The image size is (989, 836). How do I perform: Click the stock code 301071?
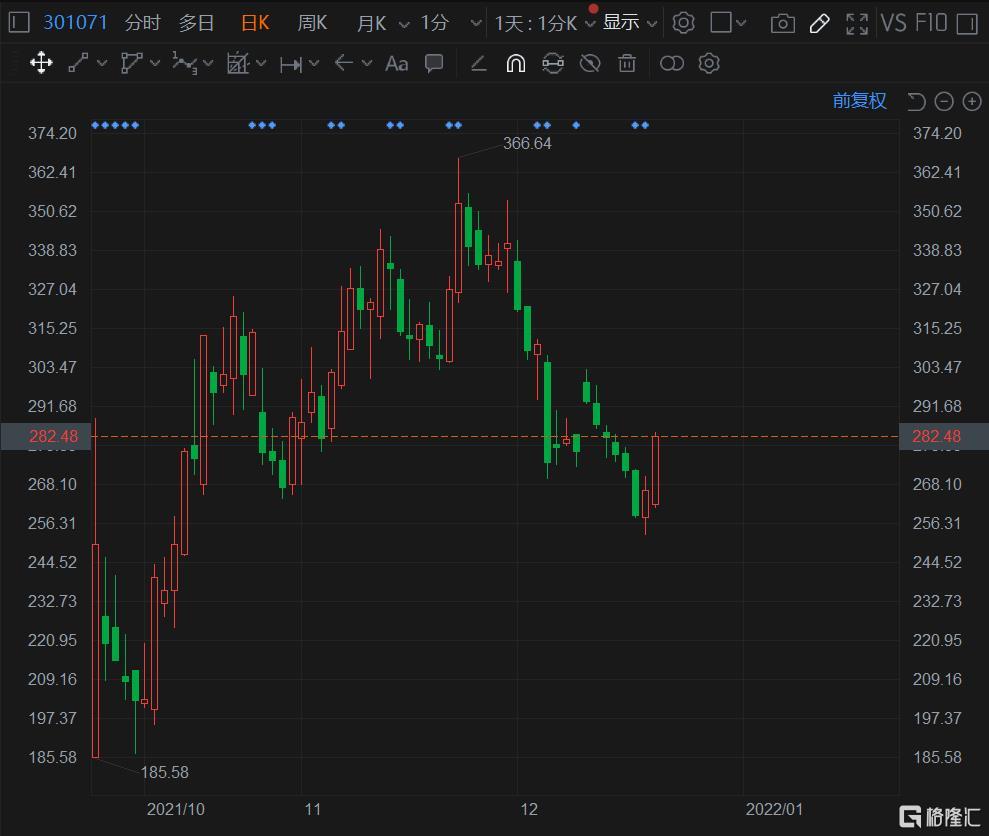coord(75,23)
